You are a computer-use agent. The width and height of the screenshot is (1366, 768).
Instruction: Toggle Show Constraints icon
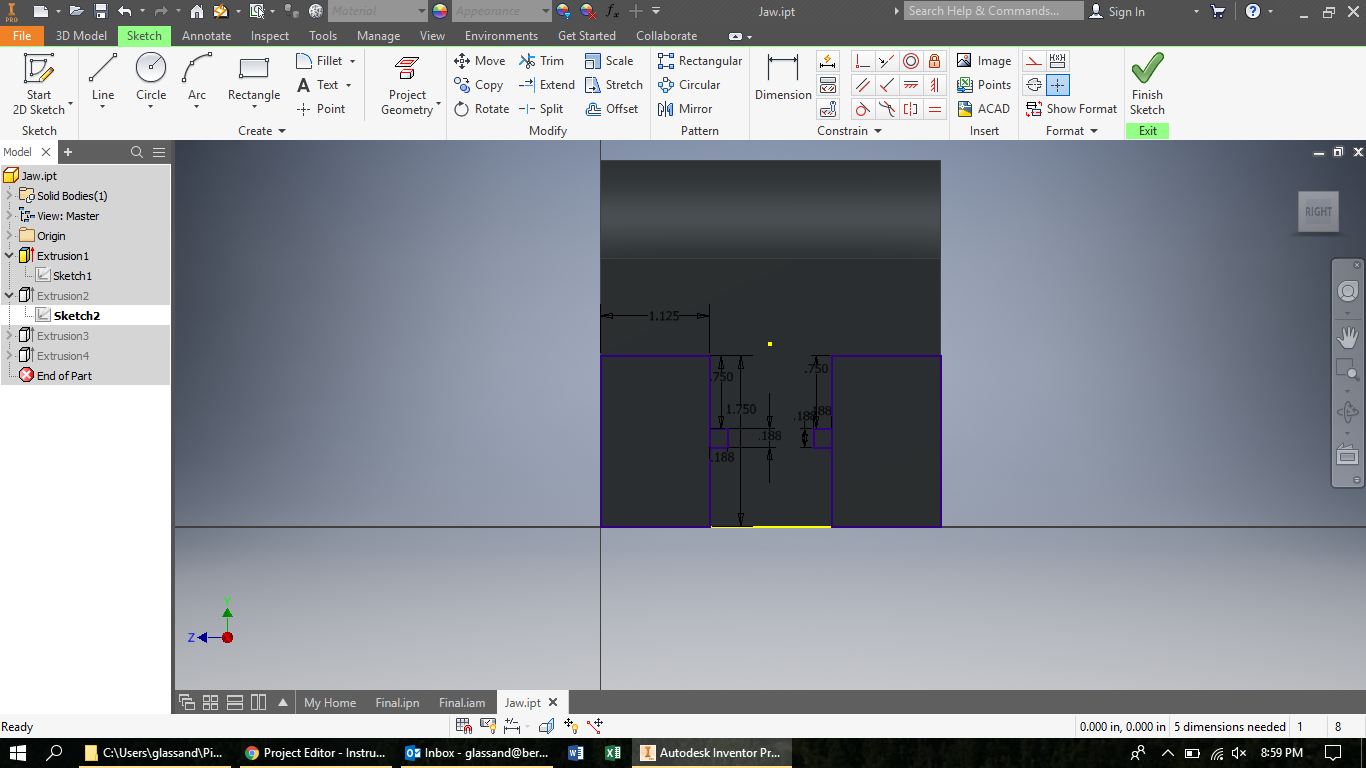point(827,85)
